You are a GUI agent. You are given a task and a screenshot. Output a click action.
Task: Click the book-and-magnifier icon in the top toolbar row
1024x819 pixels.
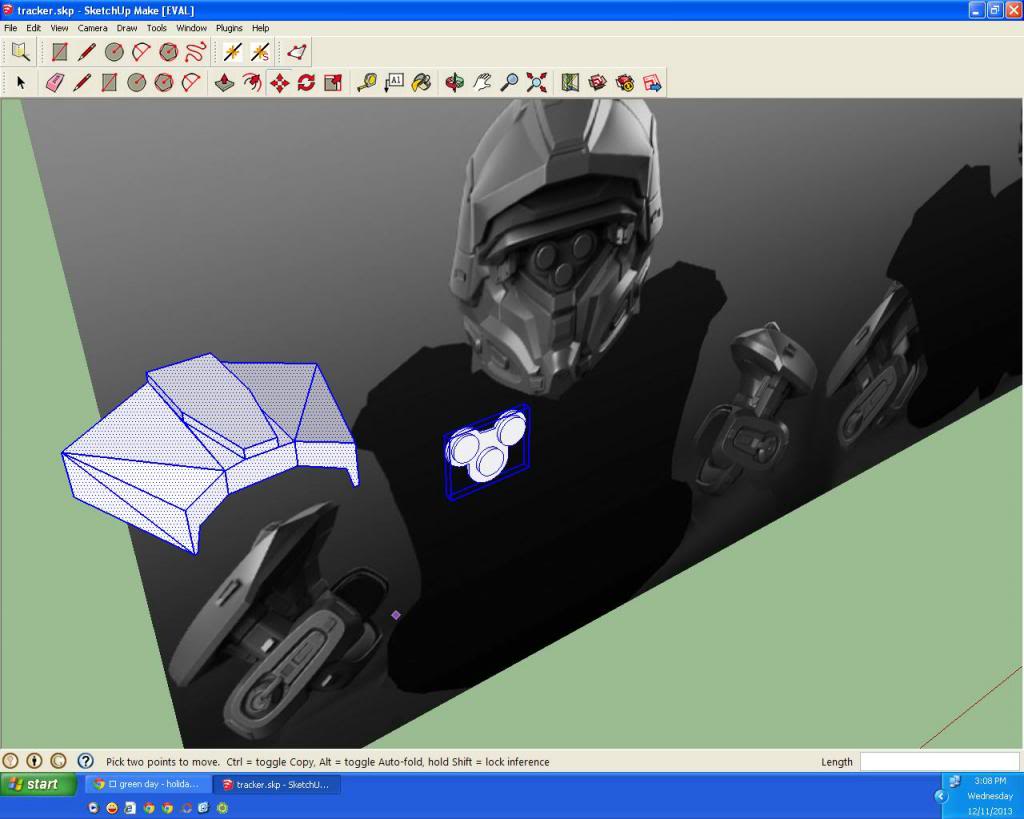pos(21,52)
